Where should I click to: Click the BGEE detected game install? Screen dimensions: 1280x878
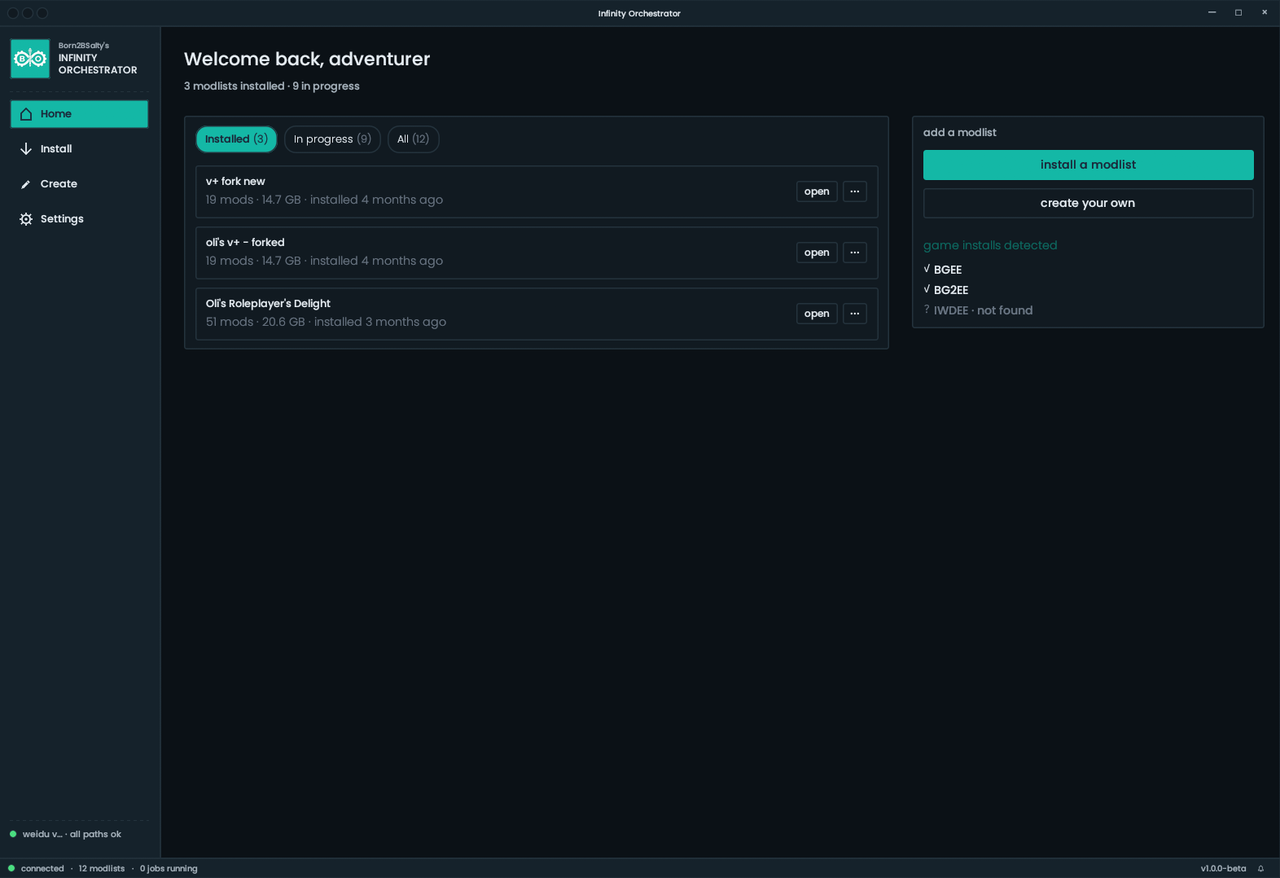[942, 270]
